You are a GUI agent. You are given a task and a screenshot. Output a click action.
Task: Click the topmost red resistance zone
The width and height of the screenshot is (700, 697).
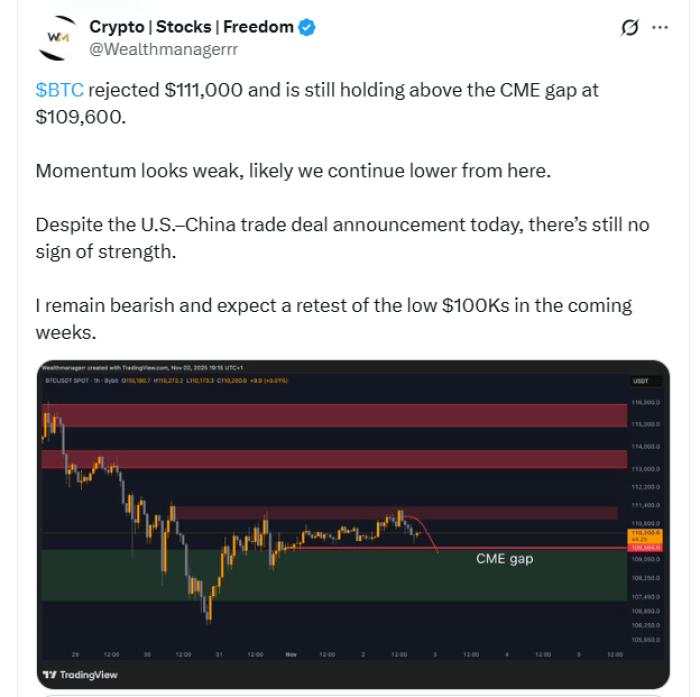coord(330,414)
